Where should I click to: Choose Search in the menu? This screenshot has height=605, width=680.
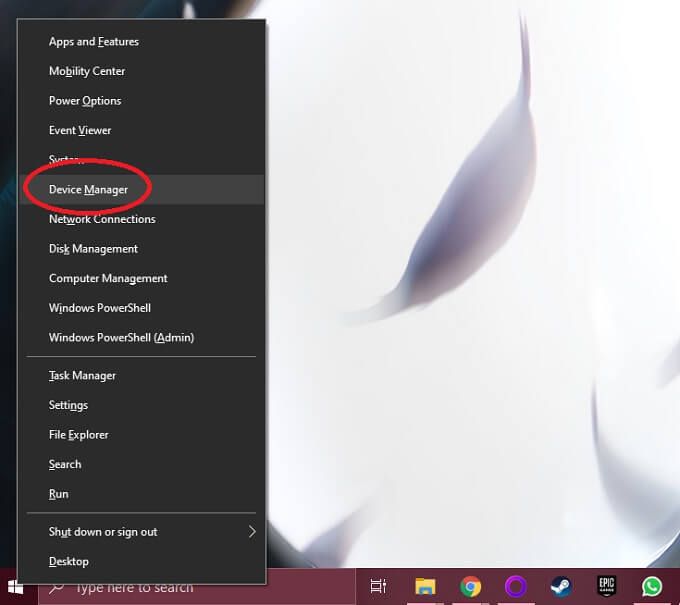141,464
